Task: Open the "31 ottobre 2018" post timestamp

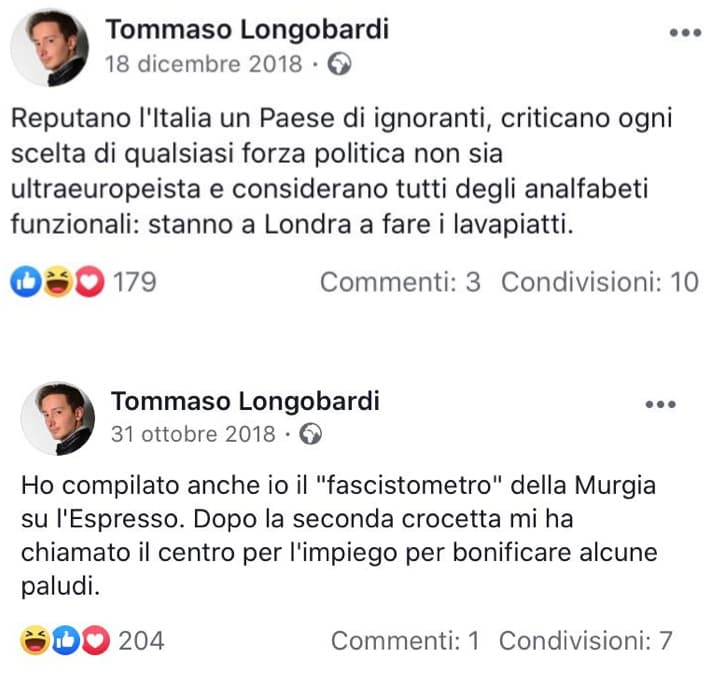Action: (x=192, y=434)
